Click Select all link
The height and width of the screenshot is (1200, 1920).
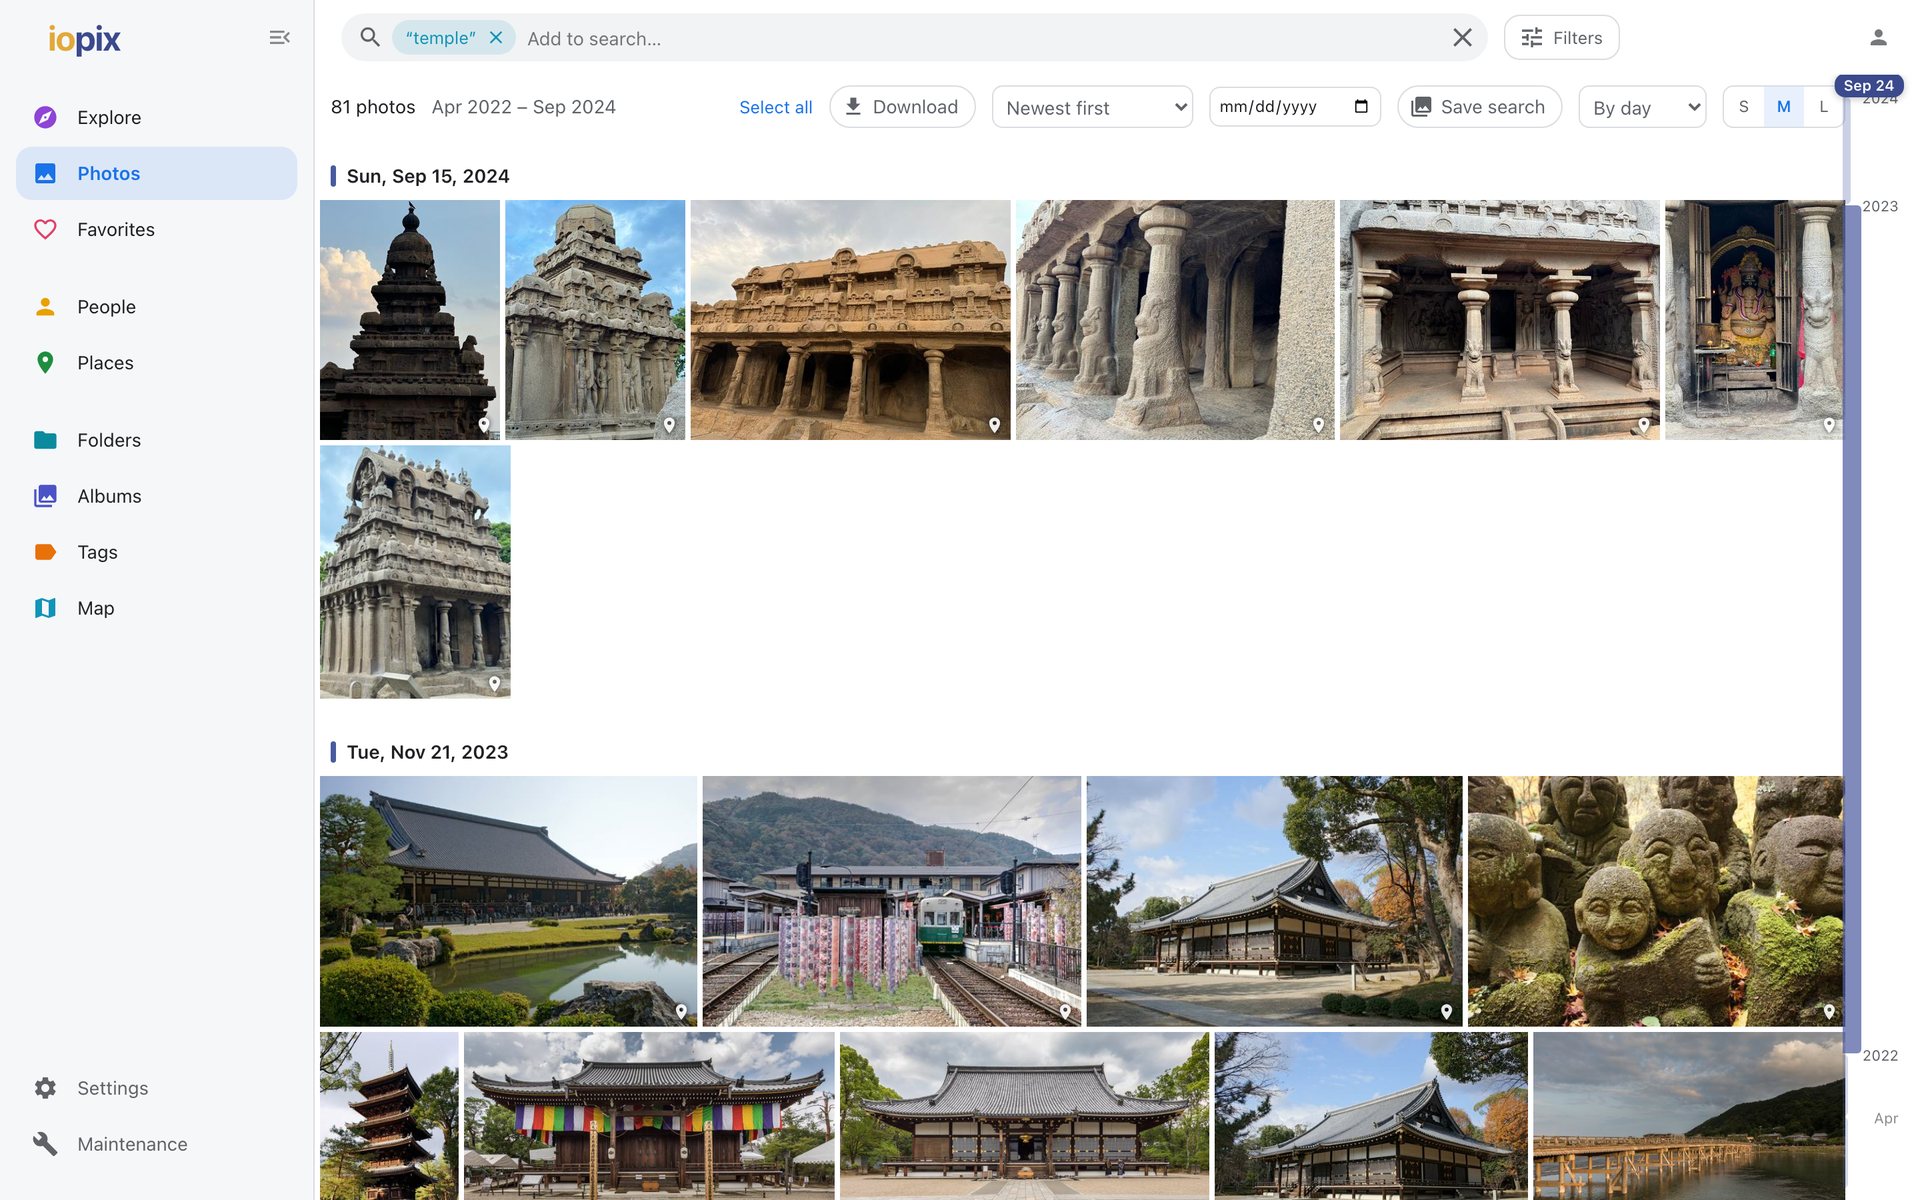tap(775, 107)
